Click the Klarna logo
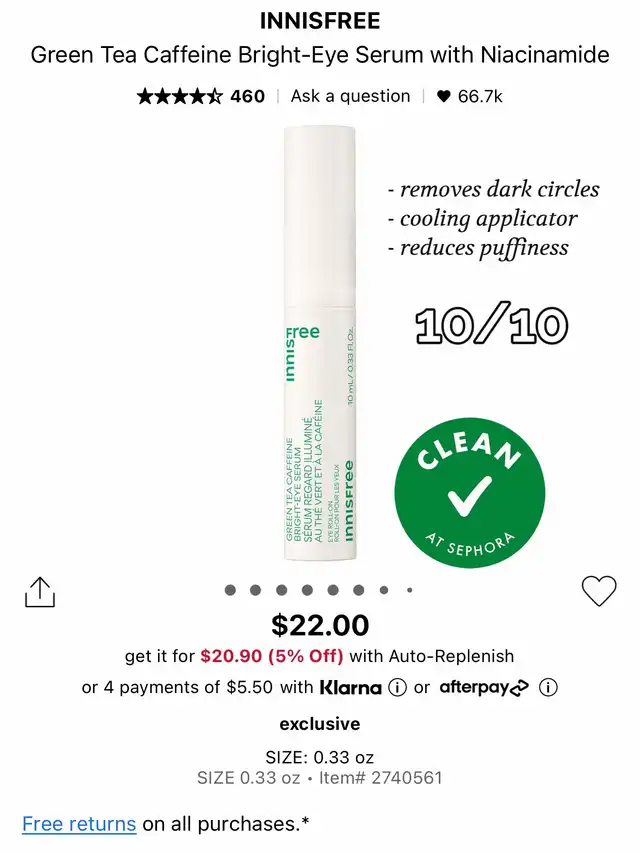This screenshot has height=853, width=640. 350,688
